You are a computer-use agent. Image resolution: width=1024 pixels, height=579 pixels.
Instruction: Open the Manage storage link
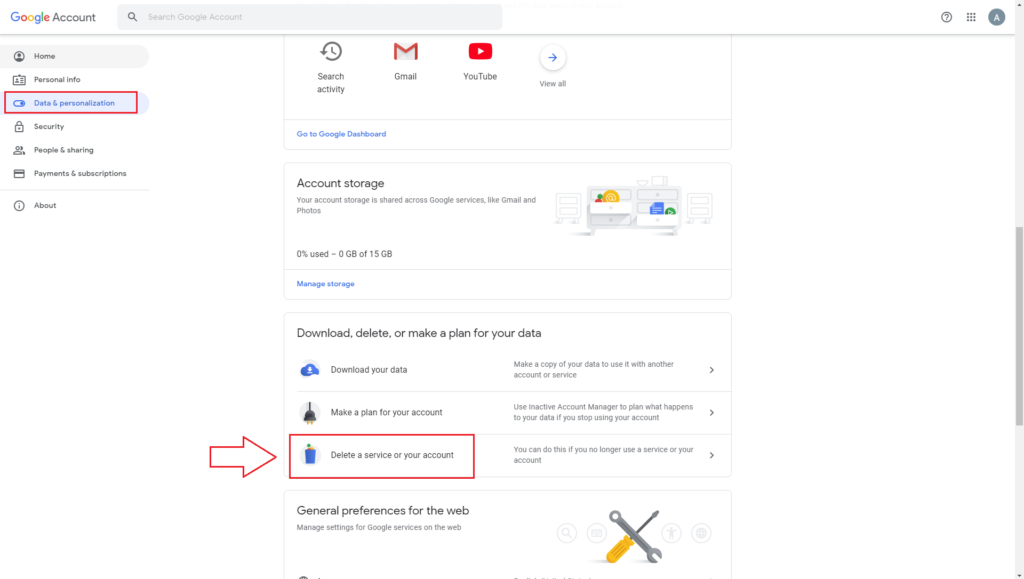click(x=325, y=284)
